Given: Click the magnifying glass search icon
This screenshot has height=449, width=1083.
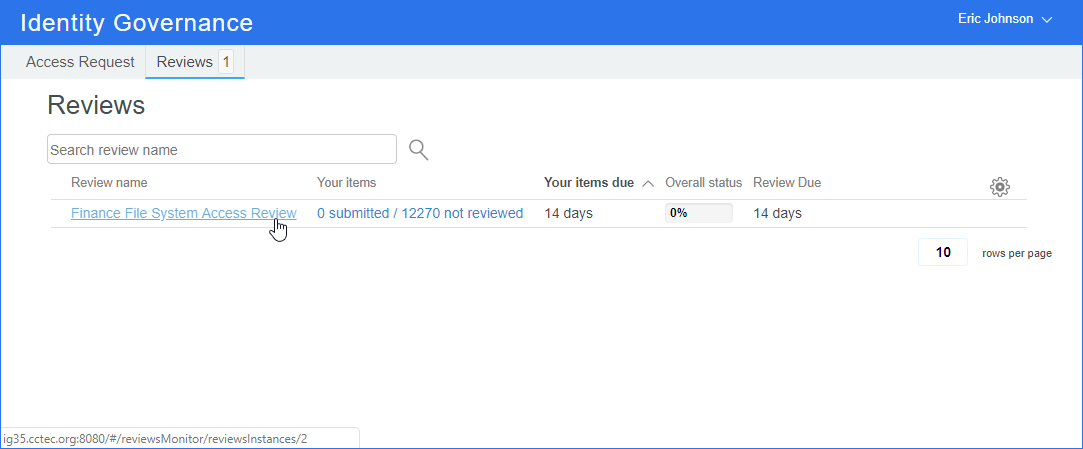Looking at the screenshot, I should [x=418, y=150].
